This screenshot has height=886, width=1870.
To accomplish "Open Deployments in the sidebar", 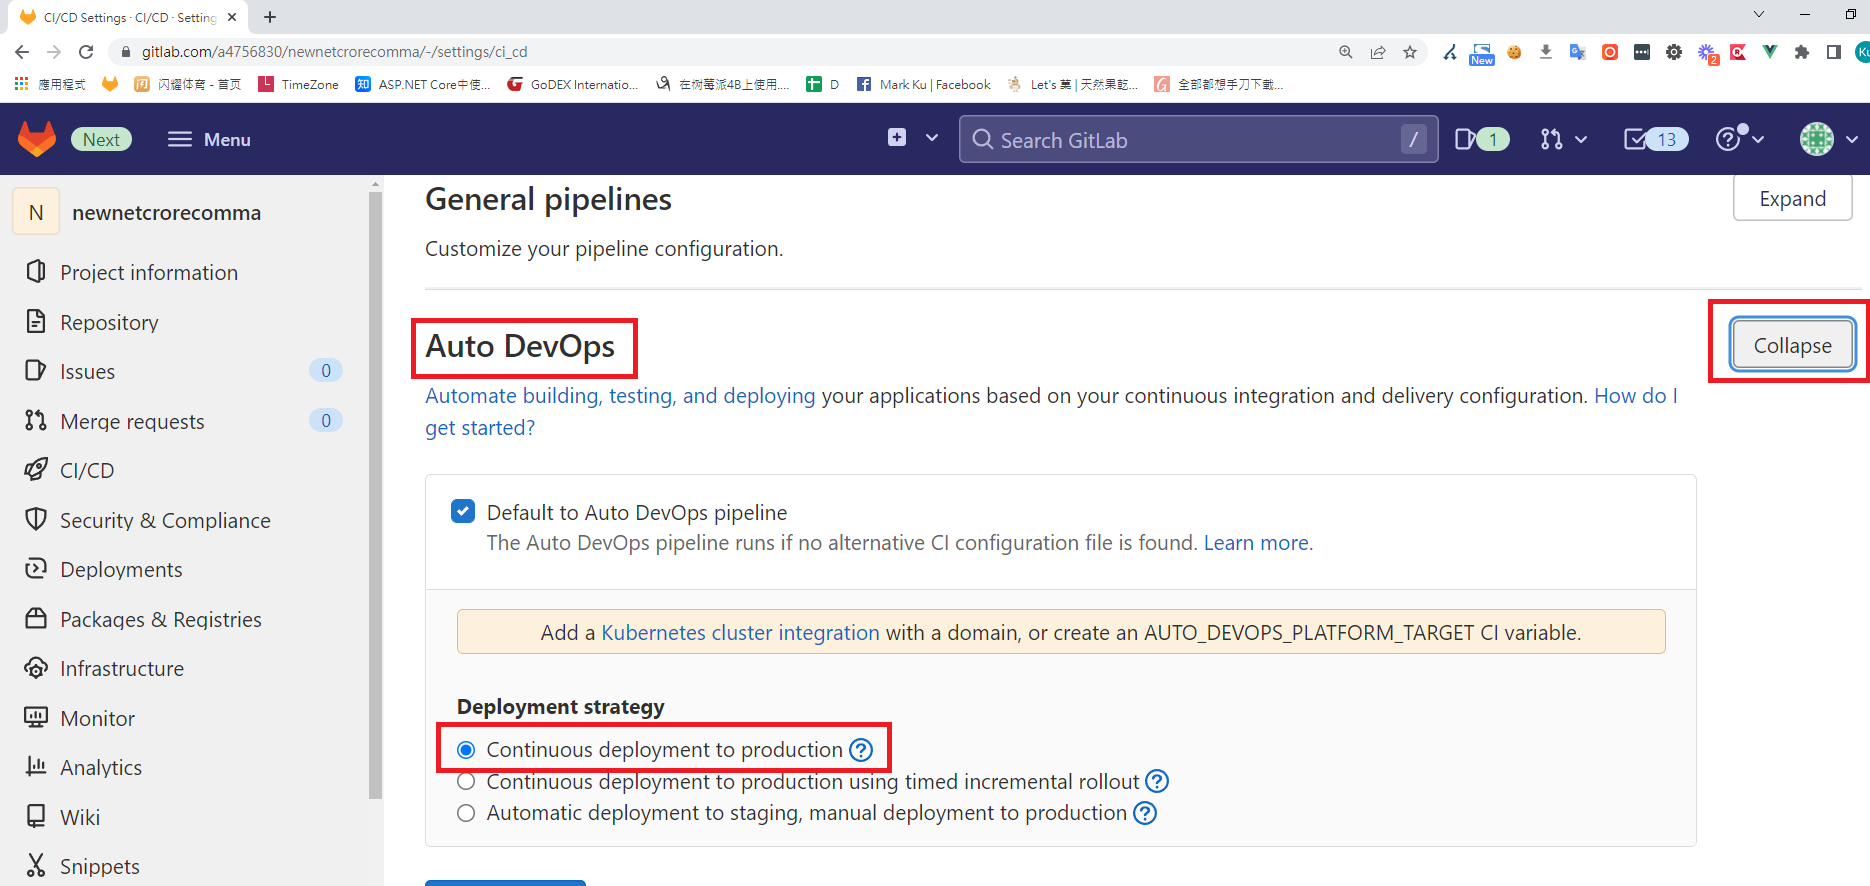I will (x=121, y=570).
